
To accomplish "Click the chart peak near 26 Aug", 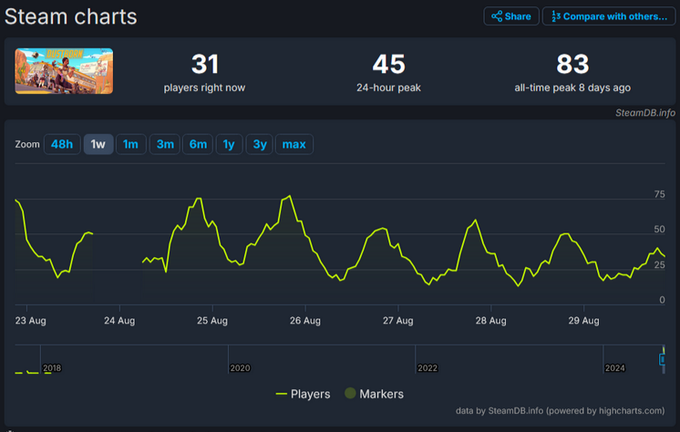I will (x=289, y=196).
